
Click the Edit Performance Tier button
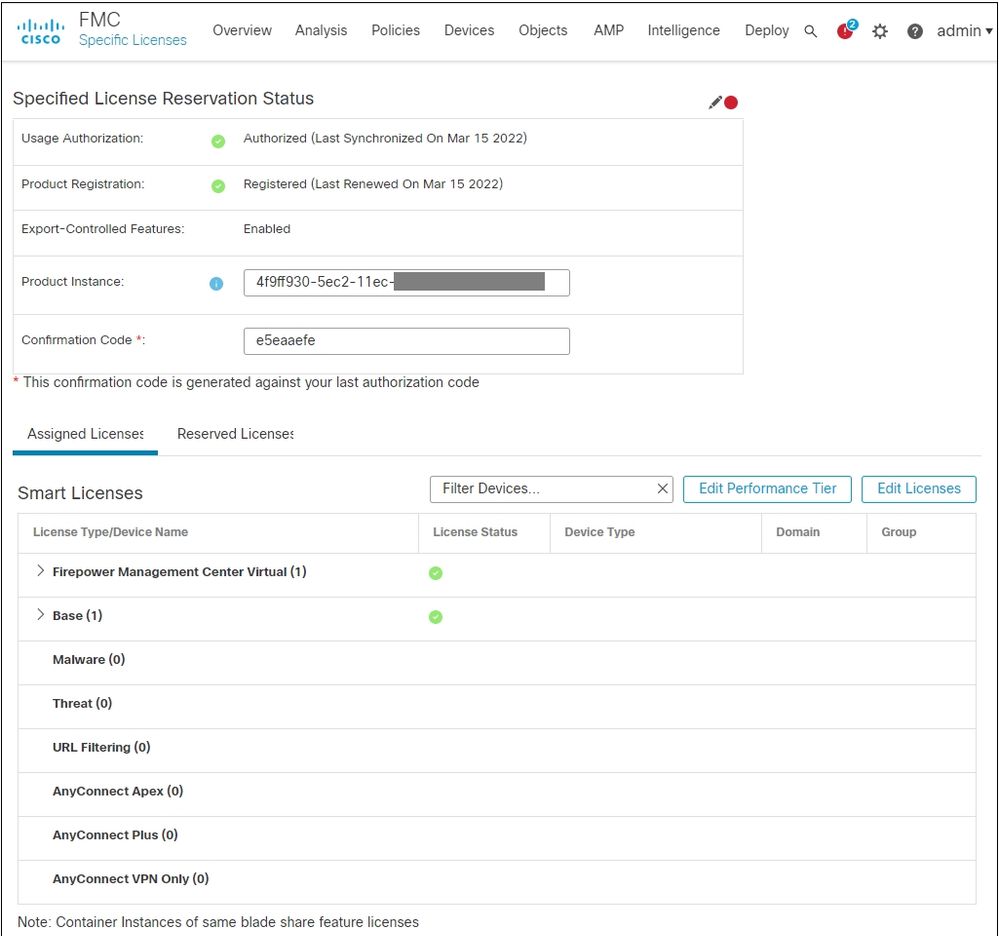767,489
